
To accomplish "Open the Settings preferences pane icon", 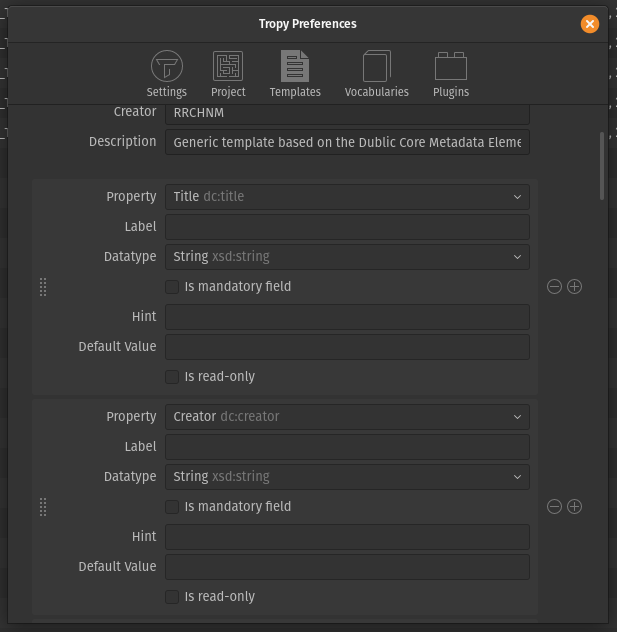I will click(x=166, y=66).
